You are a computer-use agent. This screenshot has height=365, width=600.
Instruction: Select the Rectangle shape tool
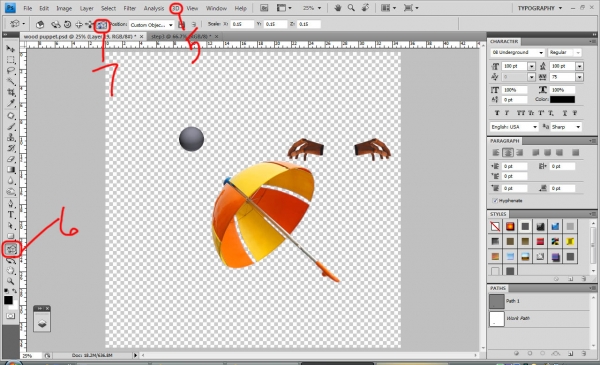[x=10, y=236]
